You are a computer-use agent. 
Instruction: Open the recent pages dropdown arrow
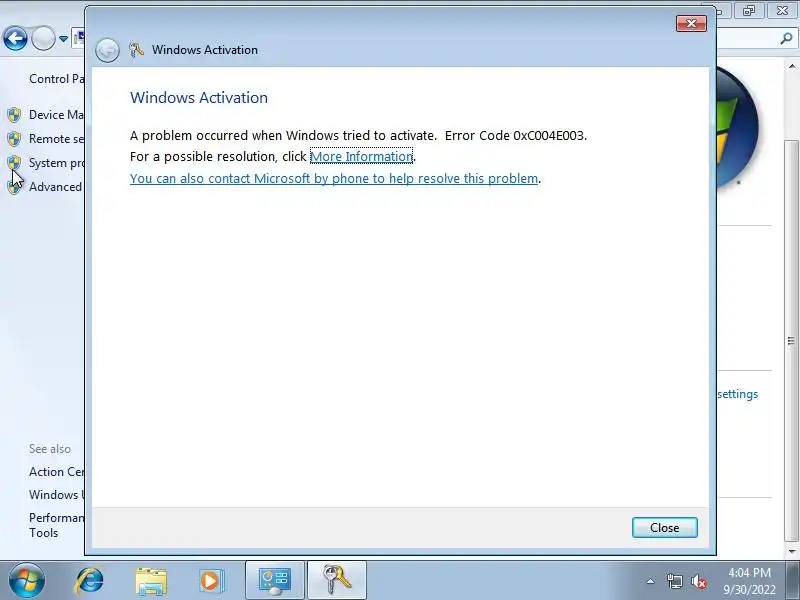pyautogui.click(x=63, y=39)
